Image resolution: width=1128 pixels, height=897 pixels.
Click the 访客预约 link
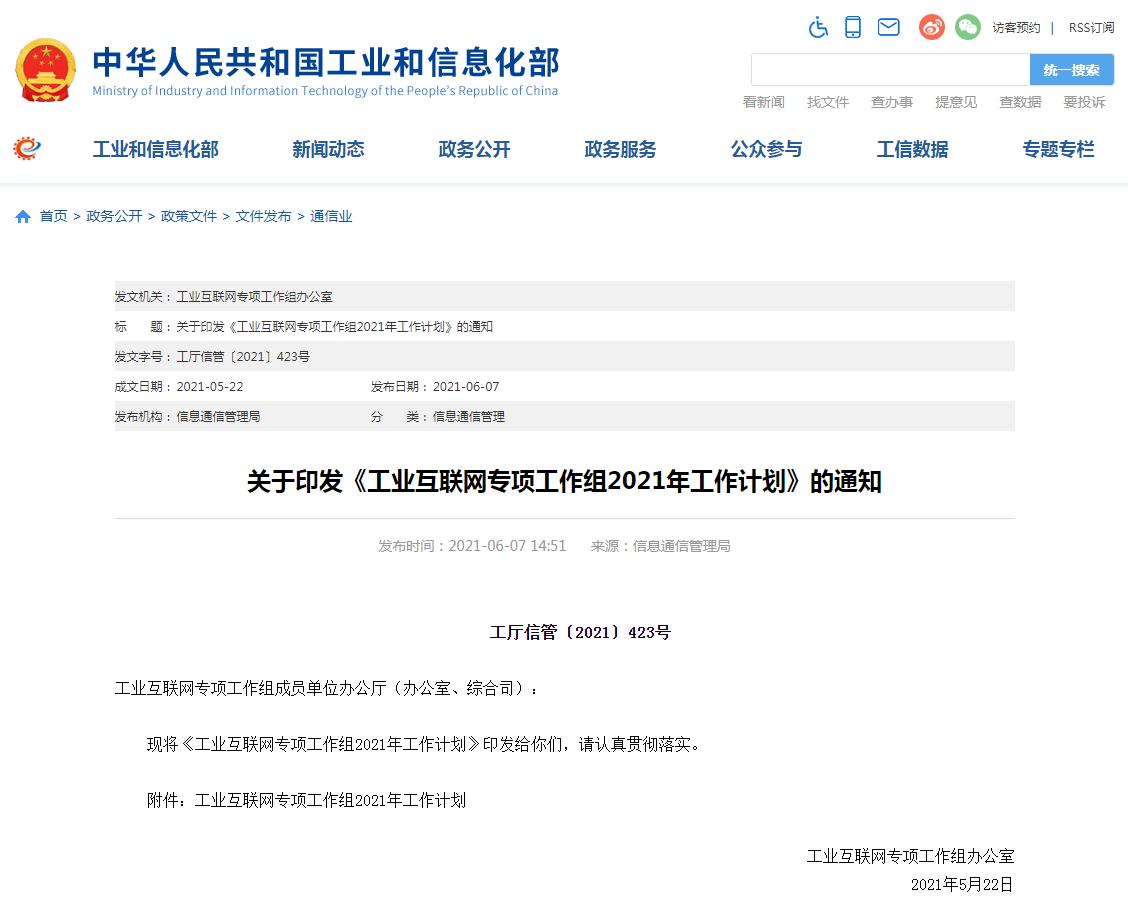click(1016, 28)
